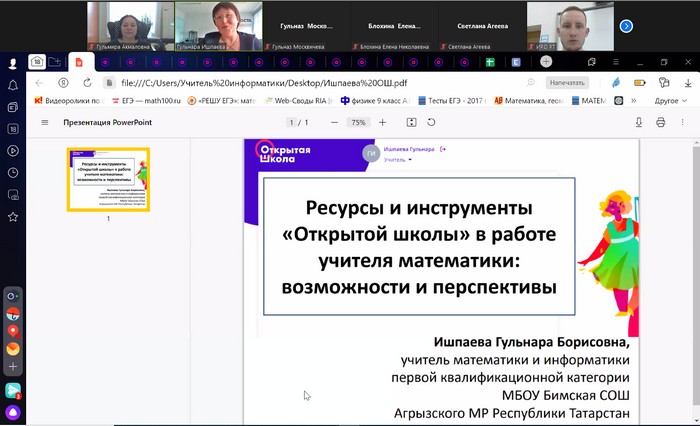Open the feather icon in the address bar
The height and width of the screenshot is (426, 700).
[x=616, y=83]
